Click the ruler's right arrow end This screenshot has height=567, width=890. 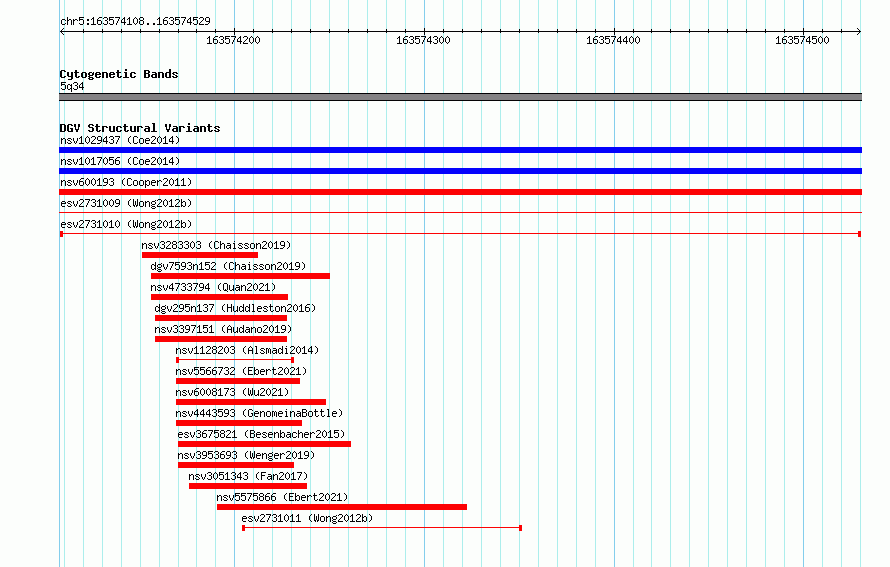click(859, 31)
